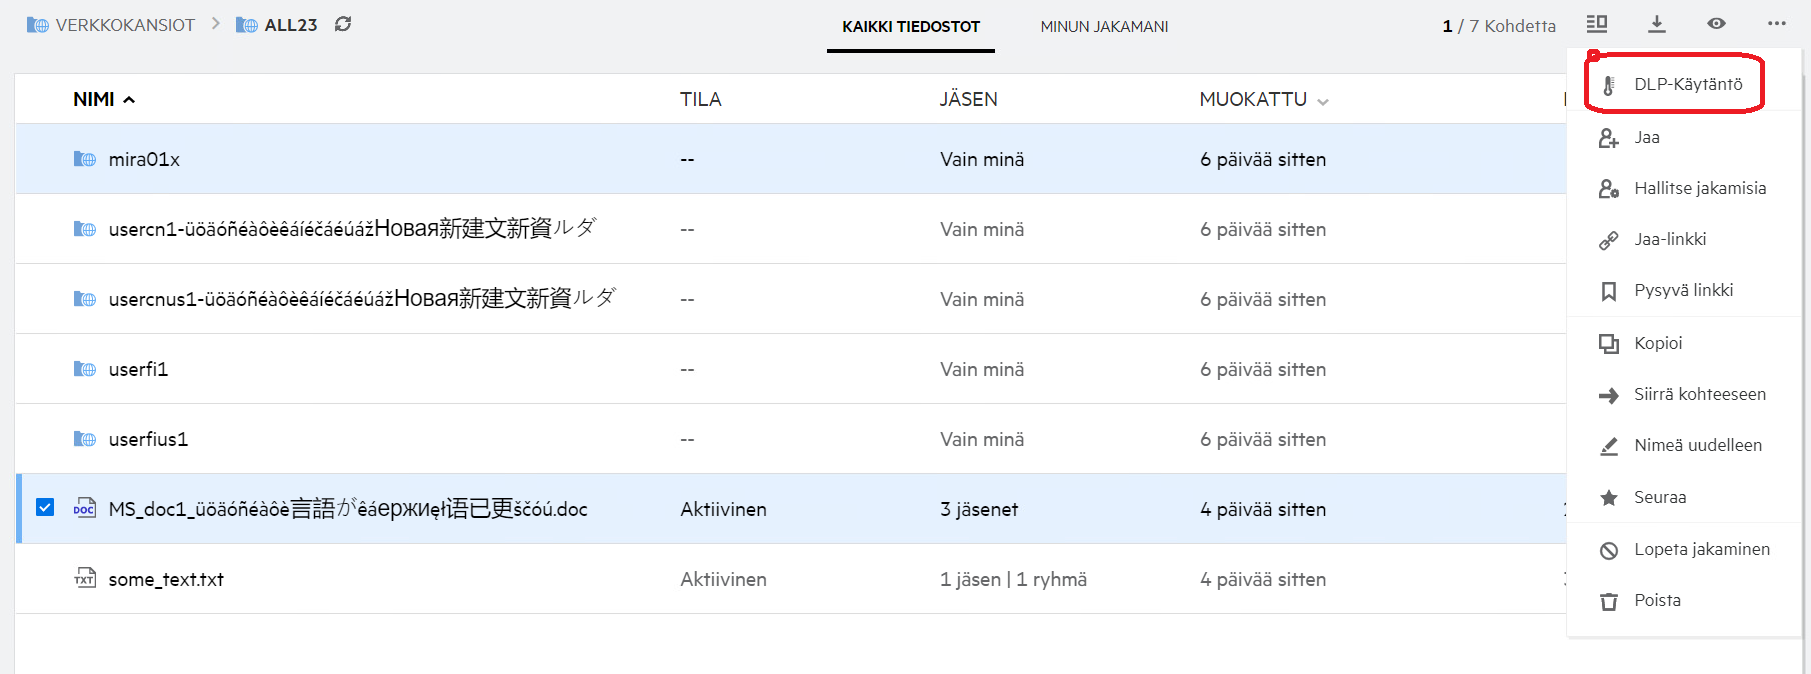Toggle the eye preview icon
1811x674 pixels.
tap(1716, 24)
